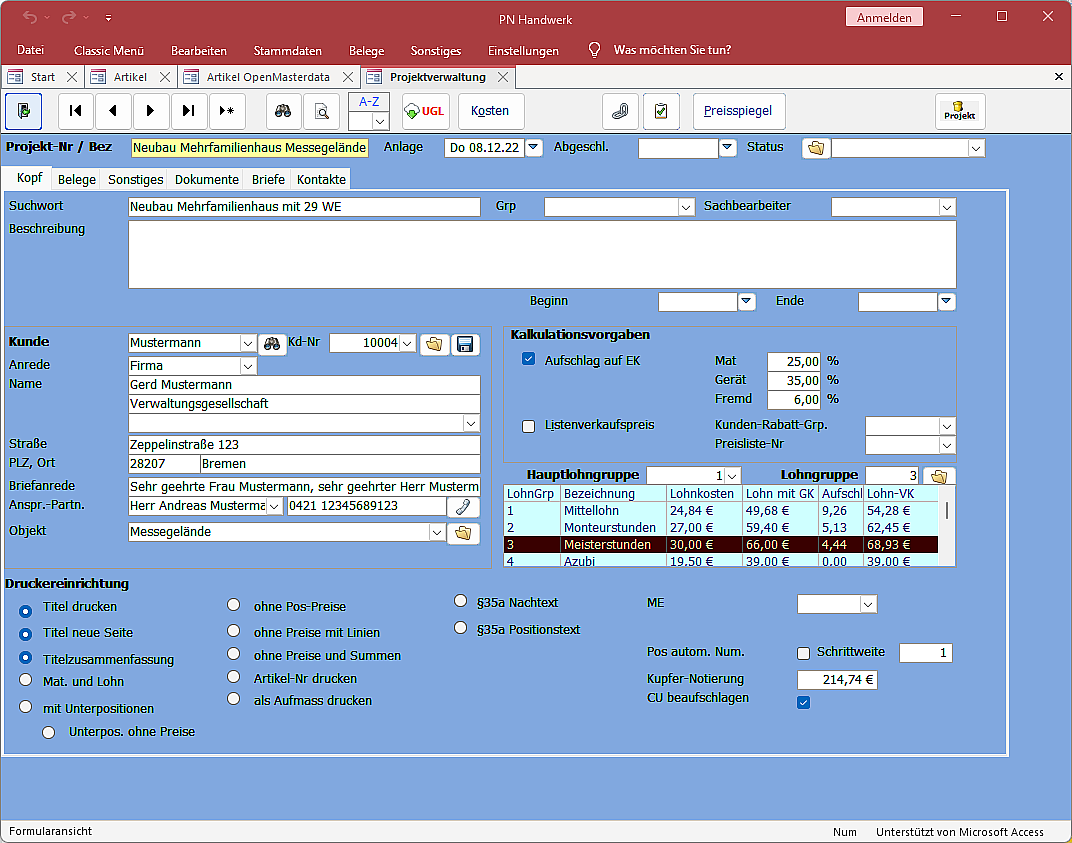Go to the last record button
This screenshot has height=843, width=1072.
coord(189,111)
